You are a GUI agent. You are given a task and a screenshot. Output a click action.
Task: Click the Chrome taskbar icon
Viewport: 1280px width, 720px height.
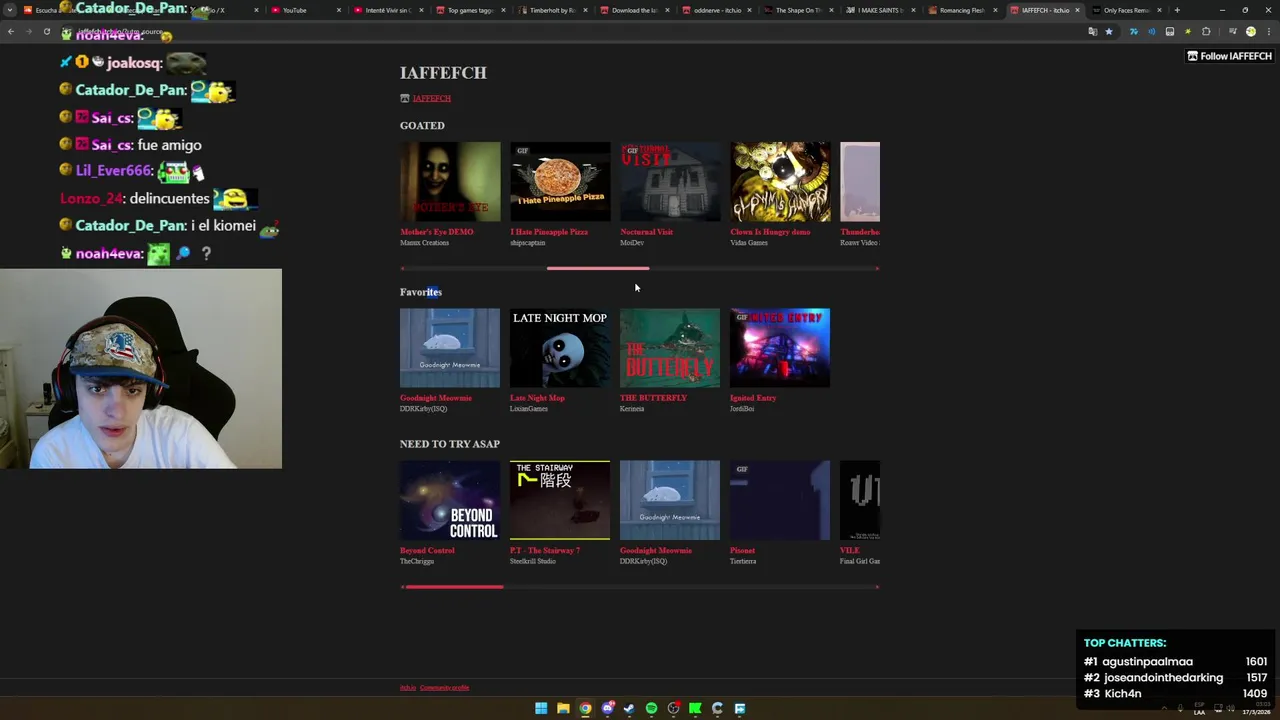pyautogui.click(x=585, y=708)
